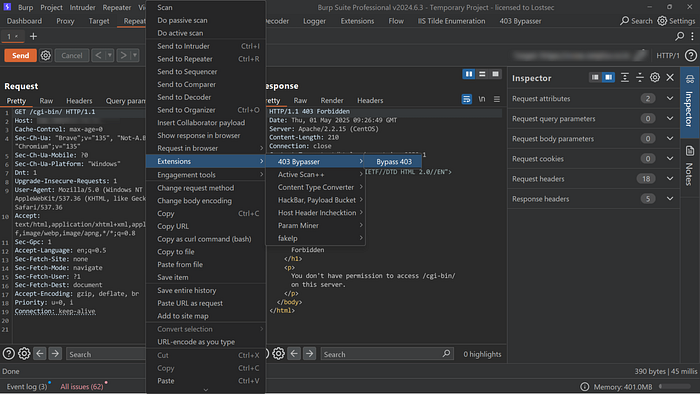The width and height of the screenshot is (700, 394).
Task: Select combined tabbed request/response layout
Action: tap(496, 74)
